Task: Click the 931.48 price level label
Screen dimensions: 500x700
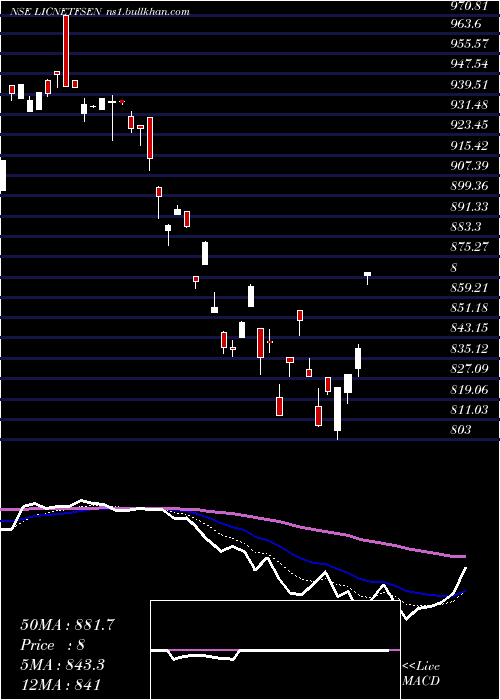Action: coord(470,105)
